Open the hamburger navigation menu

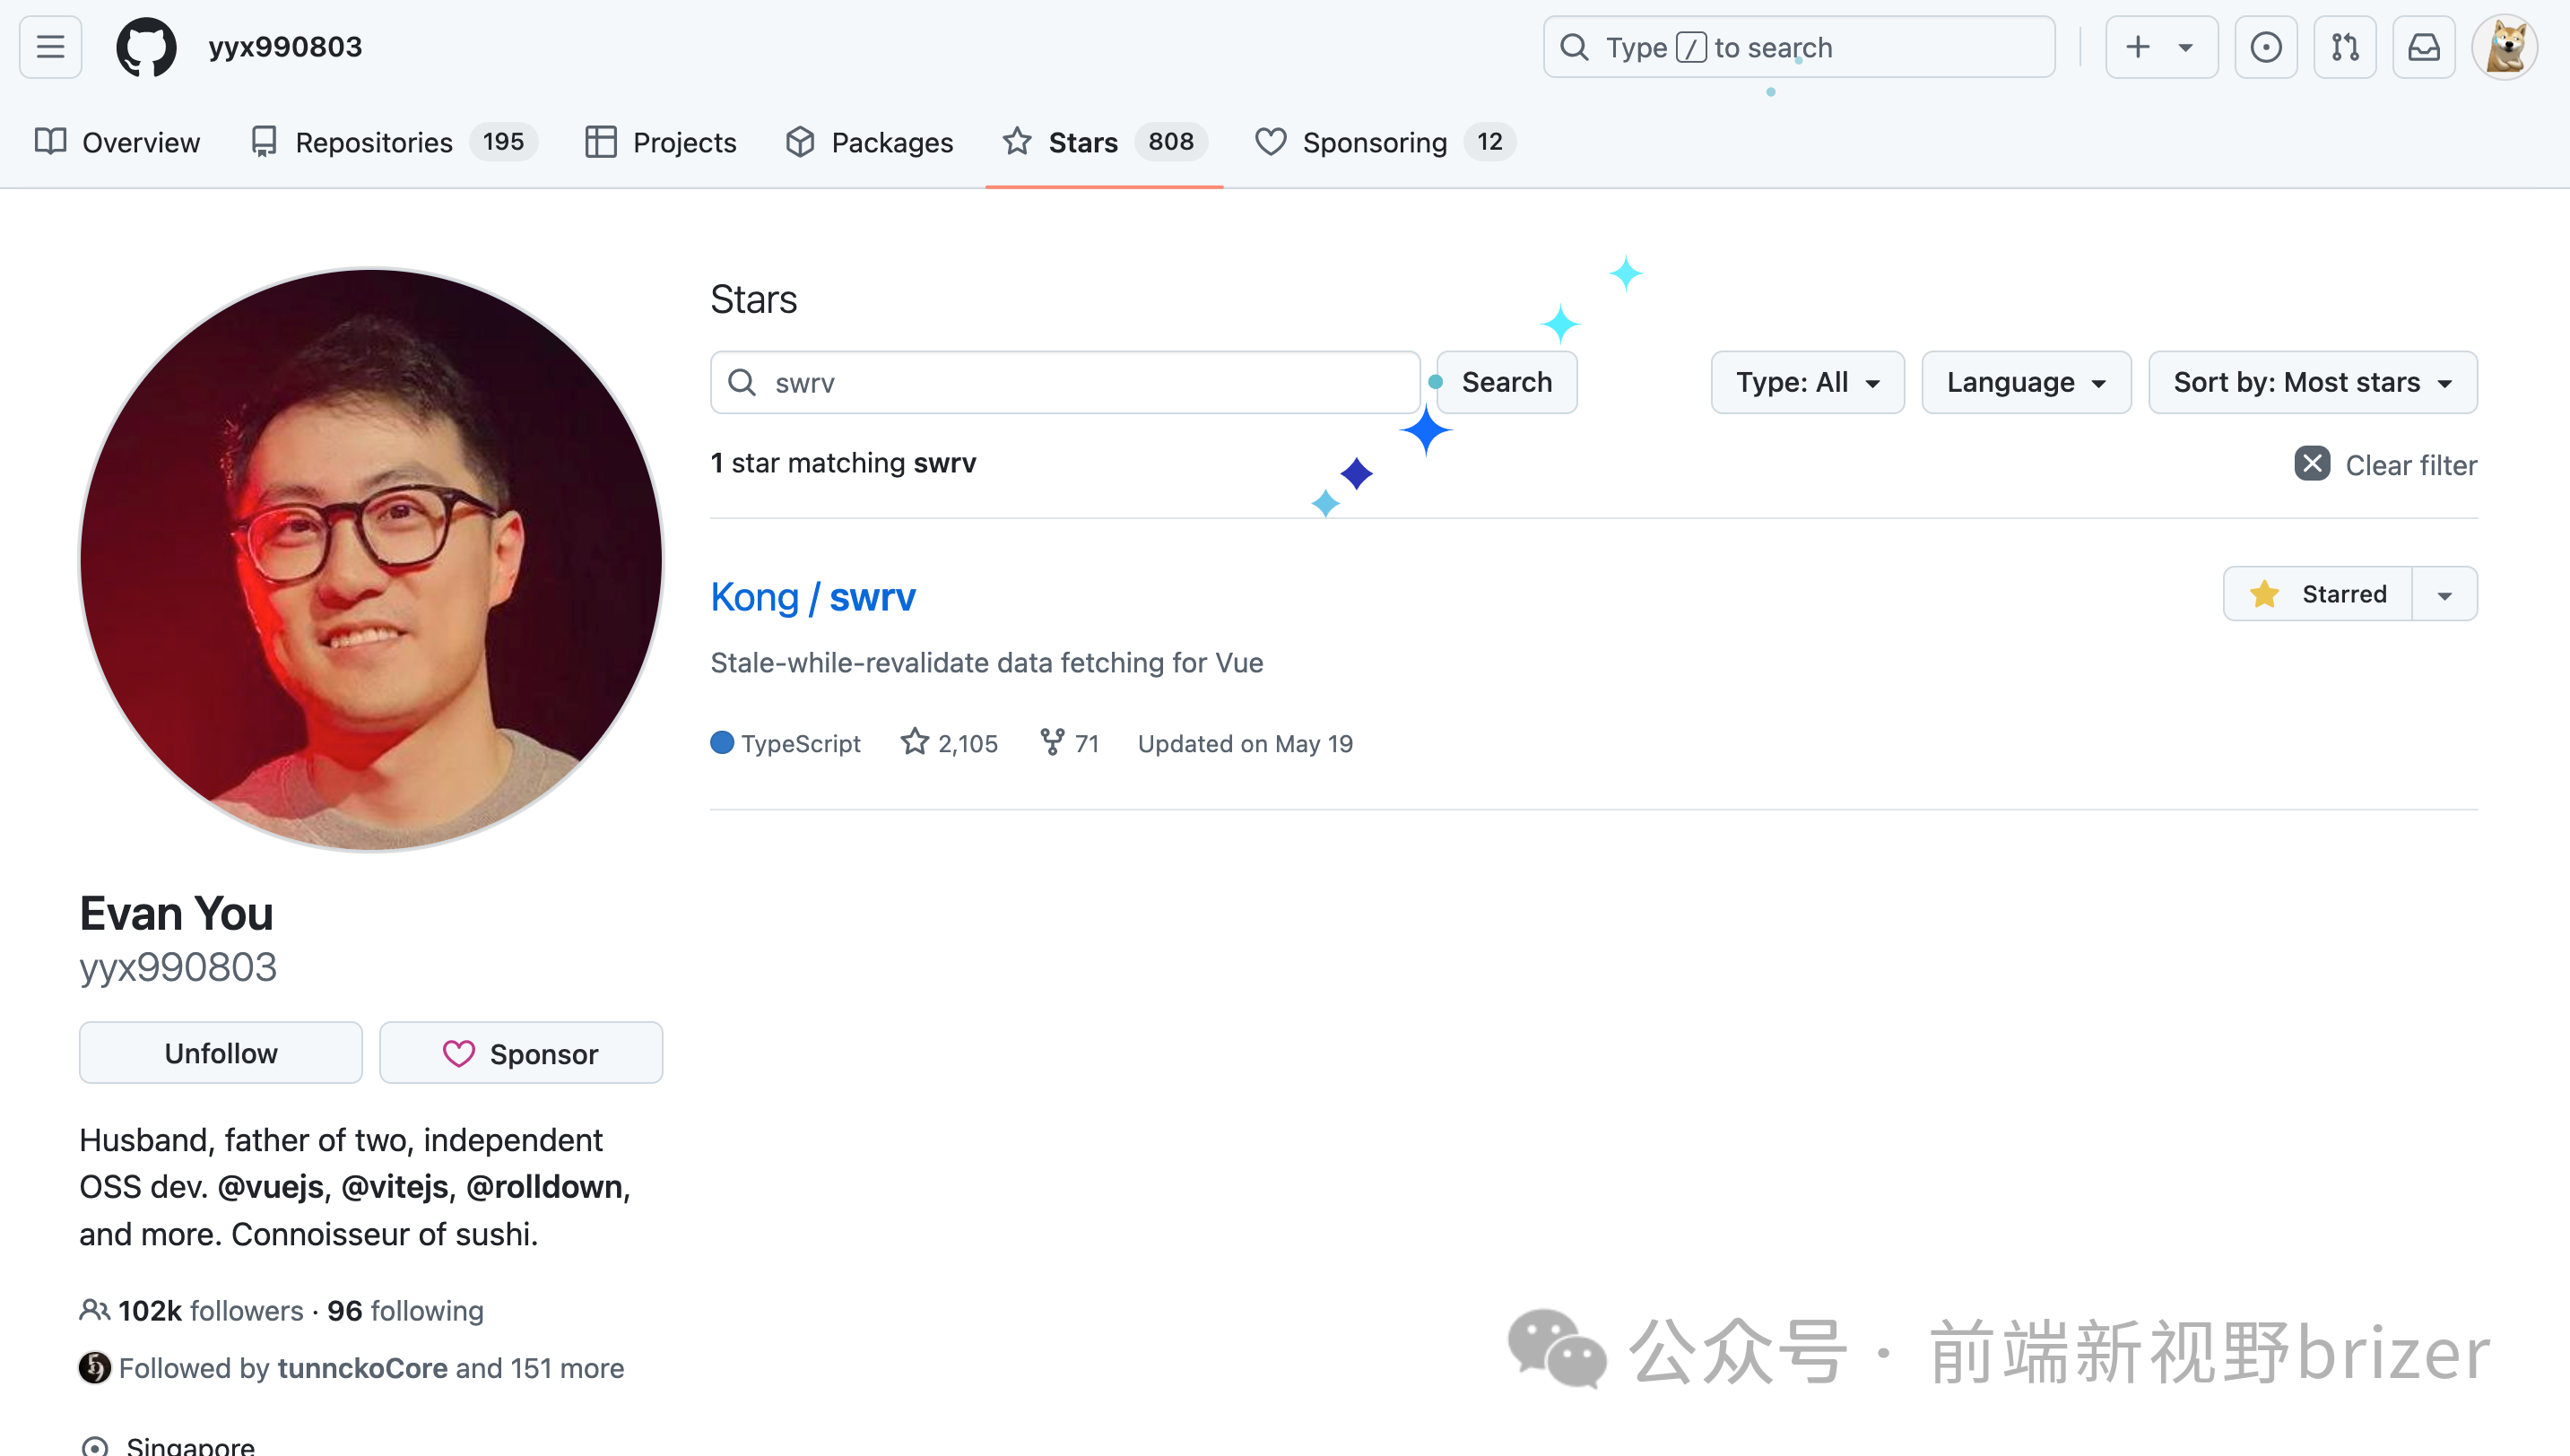tap(50, 47)
